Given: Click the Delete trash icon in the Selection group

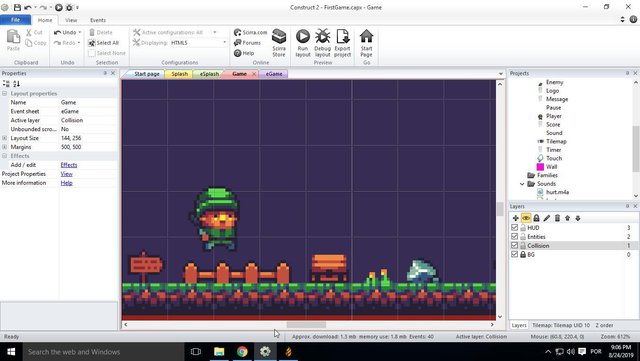Looking at the screenshot, I should [92, 32].
